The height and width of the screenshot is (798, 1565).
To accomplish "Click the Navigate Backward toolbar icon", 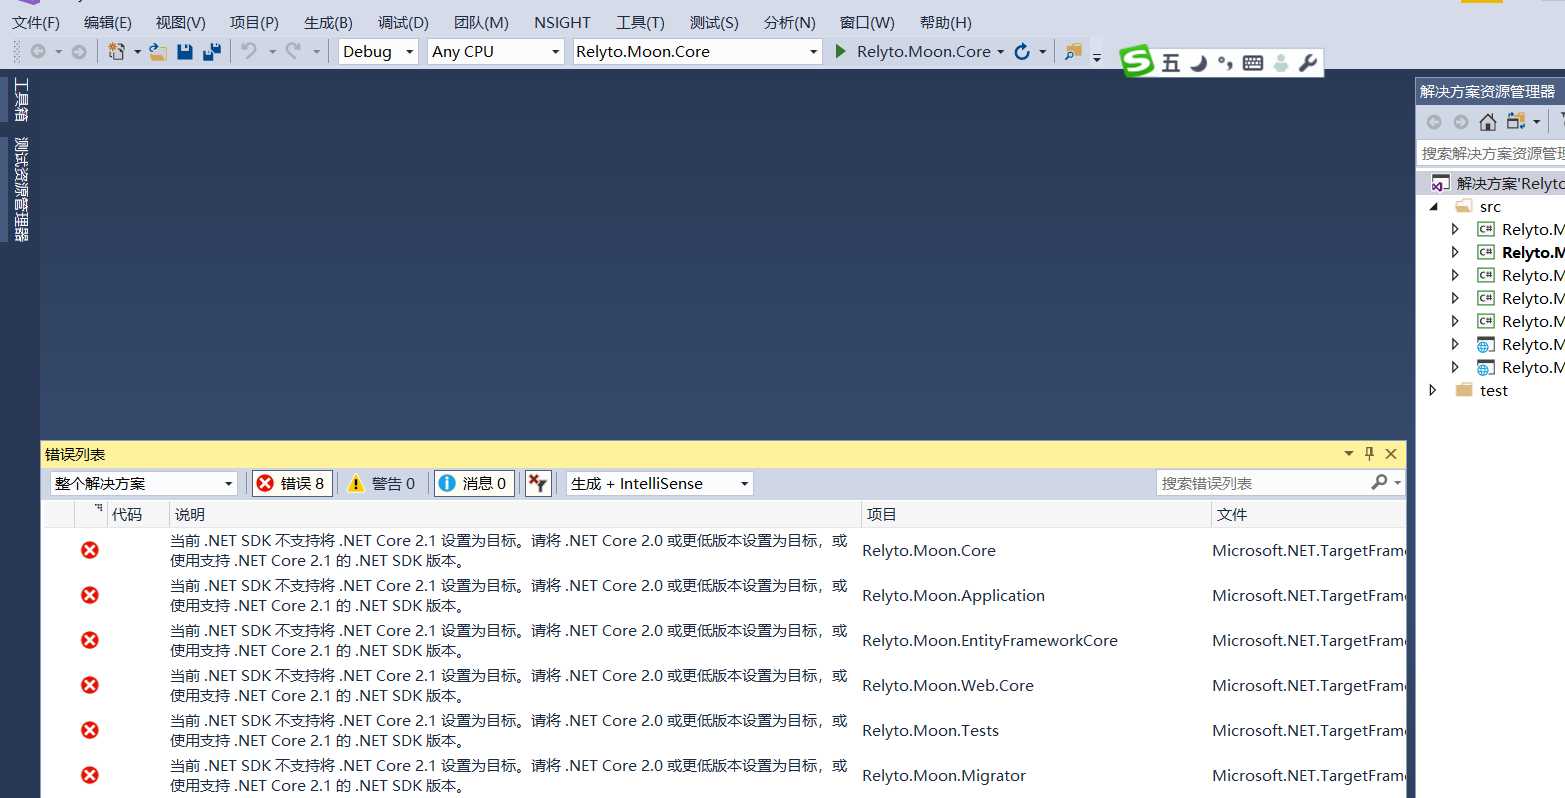I will (x=38, y=52).
